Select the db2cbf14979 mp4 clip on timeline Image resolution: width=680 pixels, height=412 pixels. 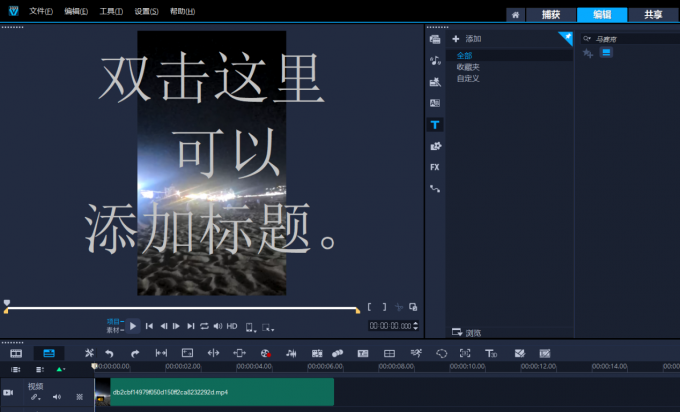point(214,392)
